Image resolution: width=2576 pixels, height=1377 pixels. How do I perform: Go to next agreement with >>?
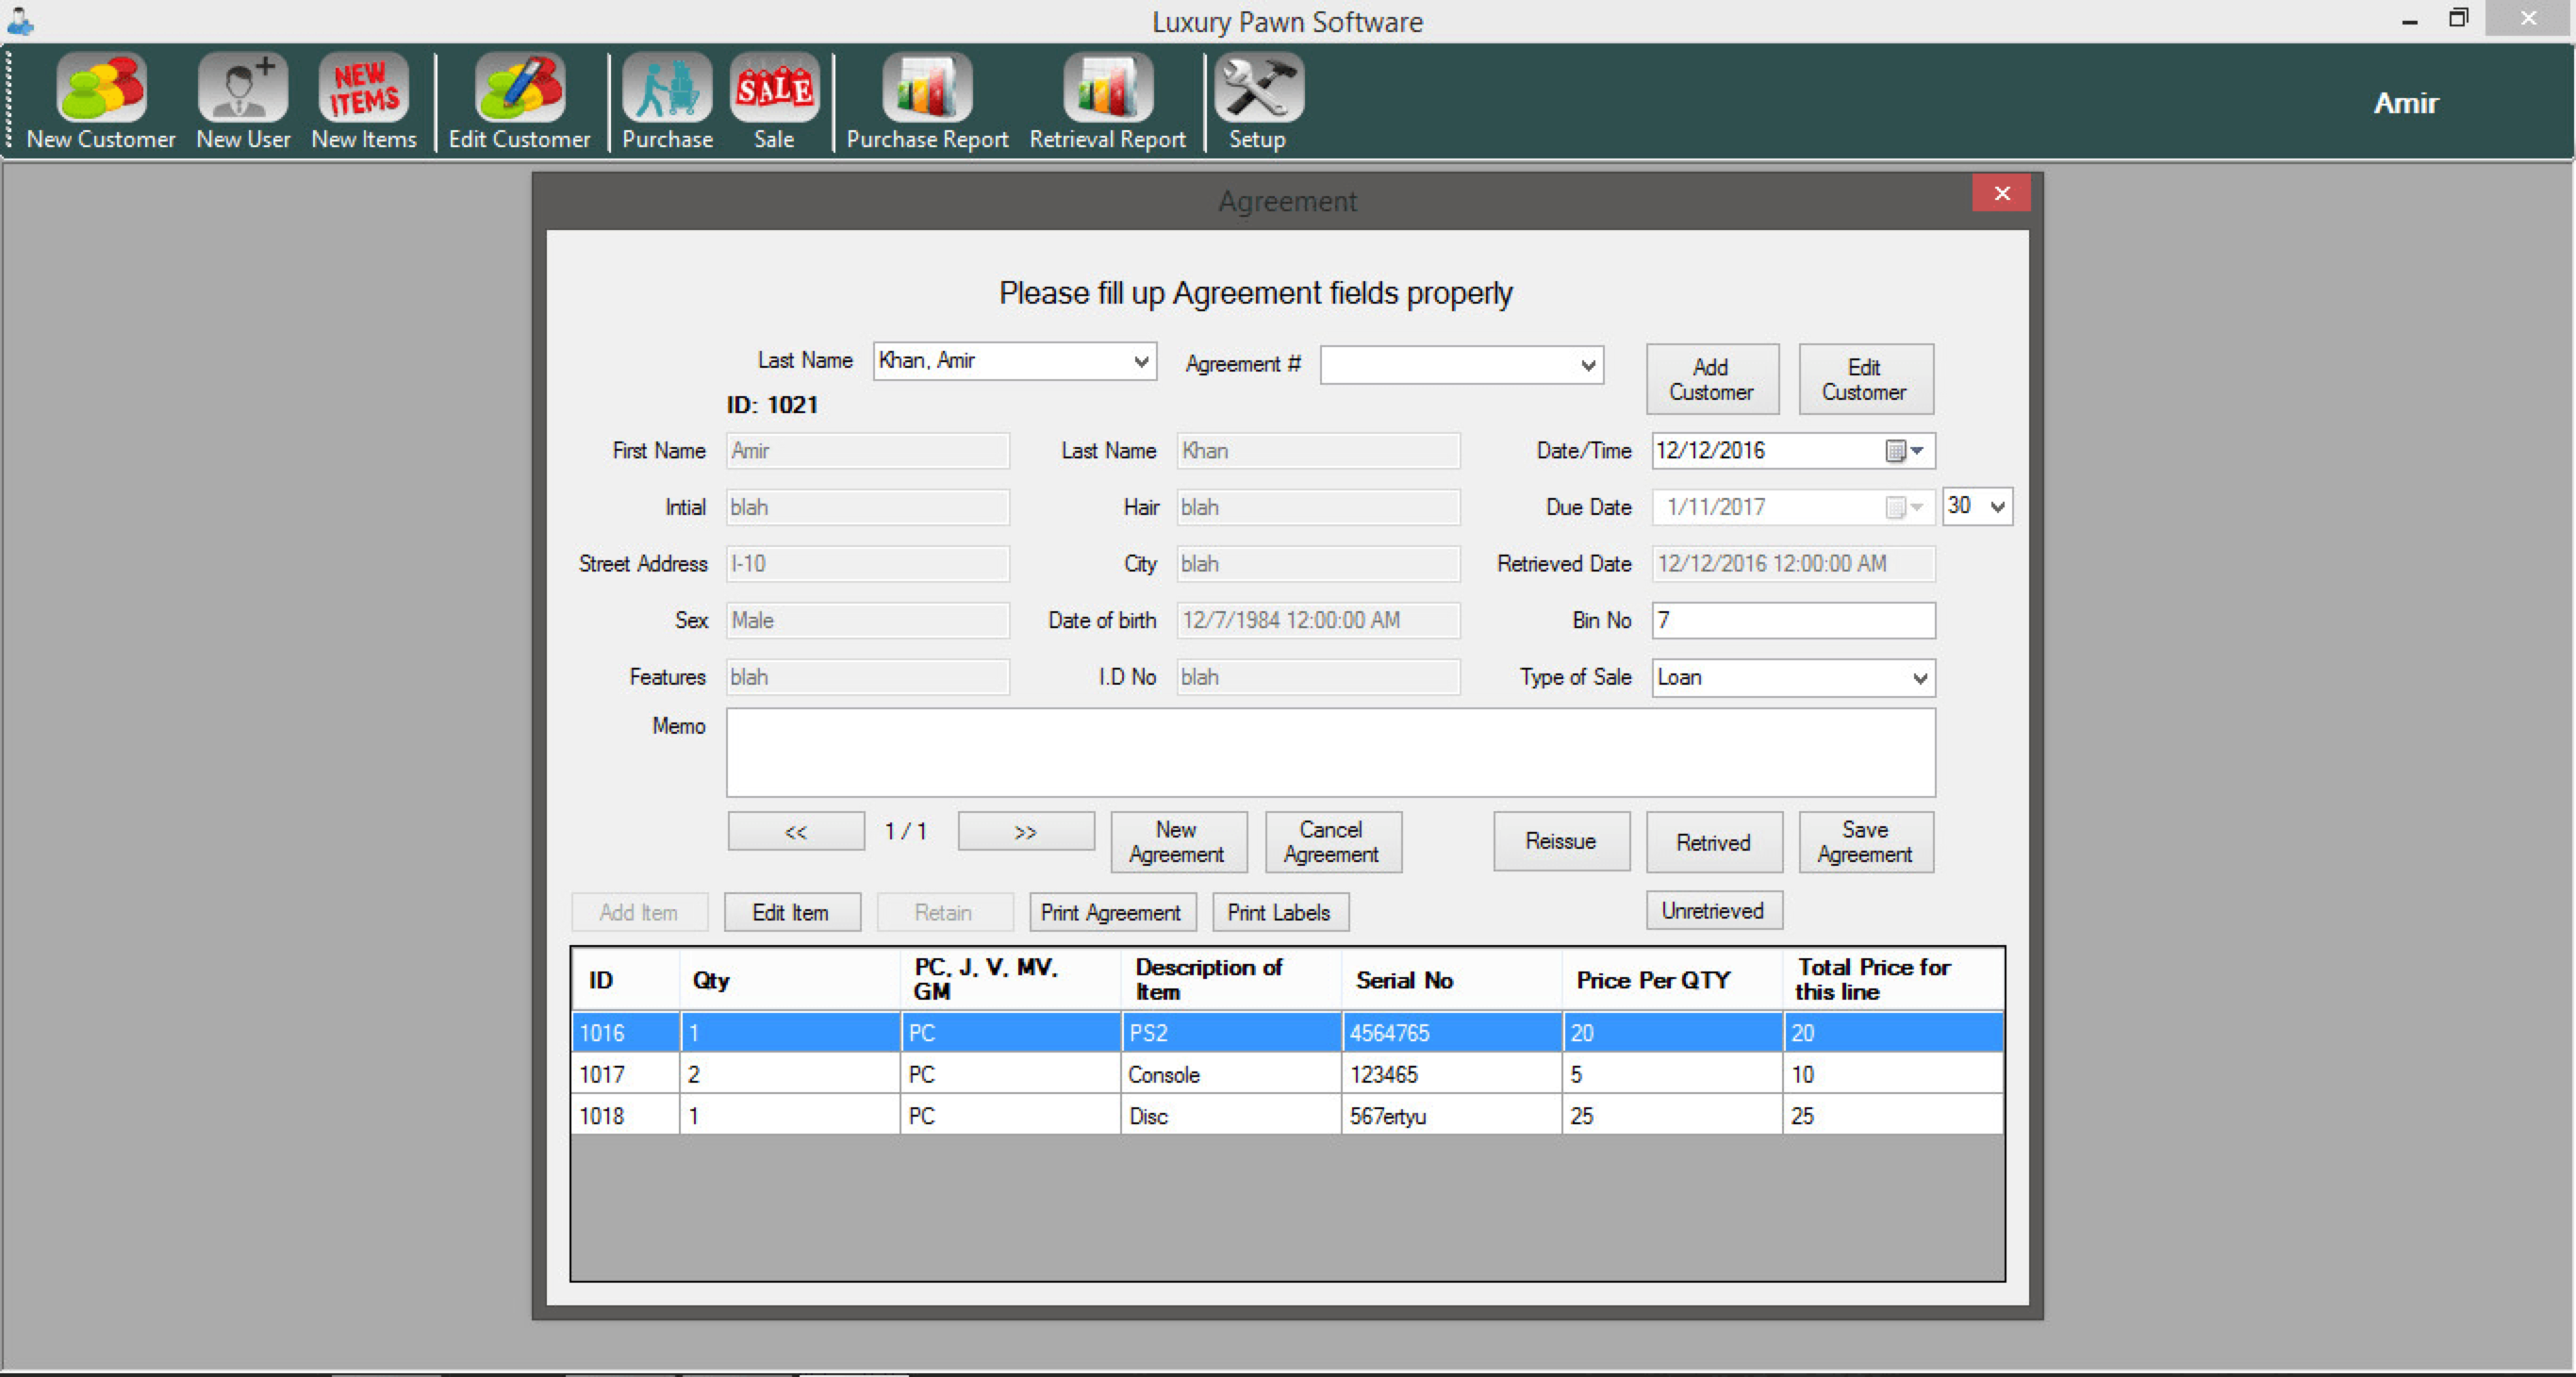(1026, 831)
